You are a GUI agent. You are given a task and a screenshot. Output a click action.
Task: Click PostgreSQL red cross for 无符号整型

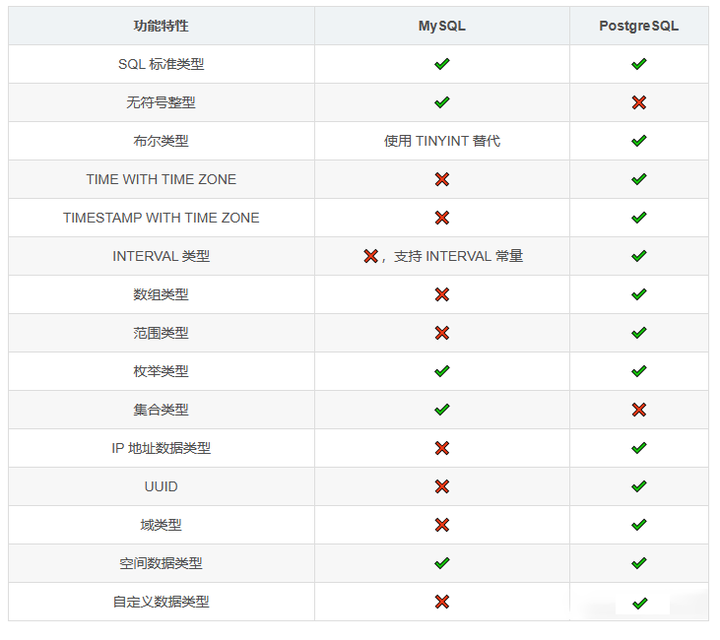[639, 102]
